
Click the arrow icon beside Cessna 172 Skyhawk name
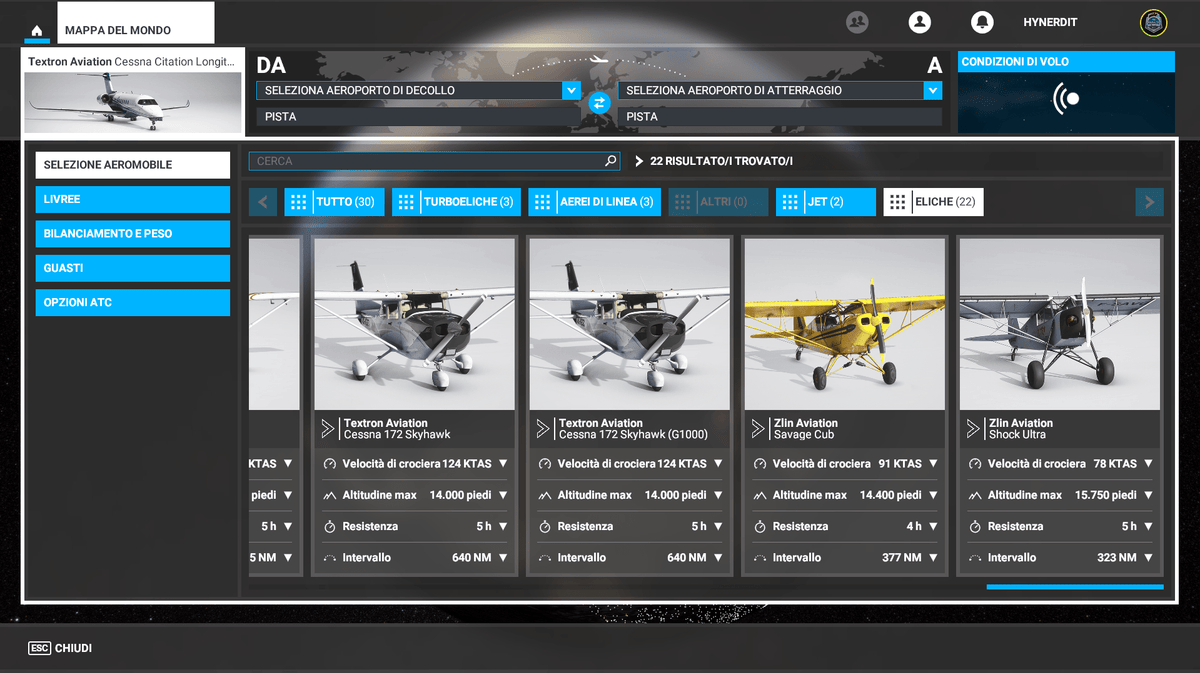tap(328, 429)
